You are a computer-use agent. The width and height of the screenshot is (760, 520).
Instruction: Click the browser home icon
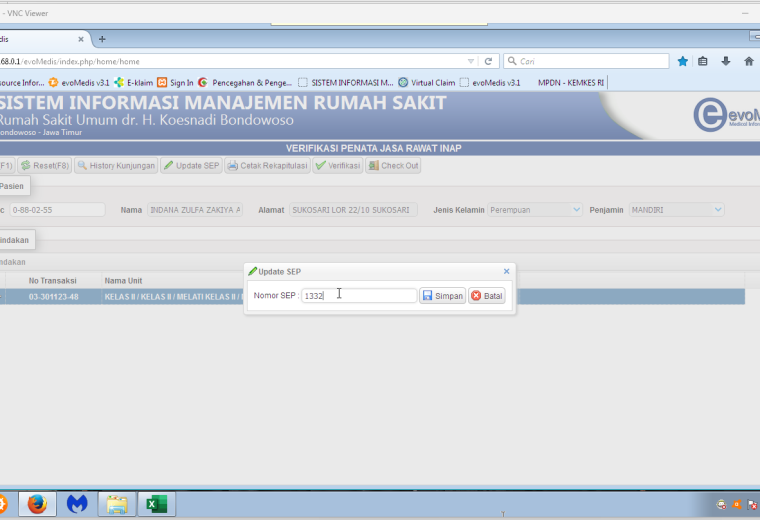tap(749, 62)
